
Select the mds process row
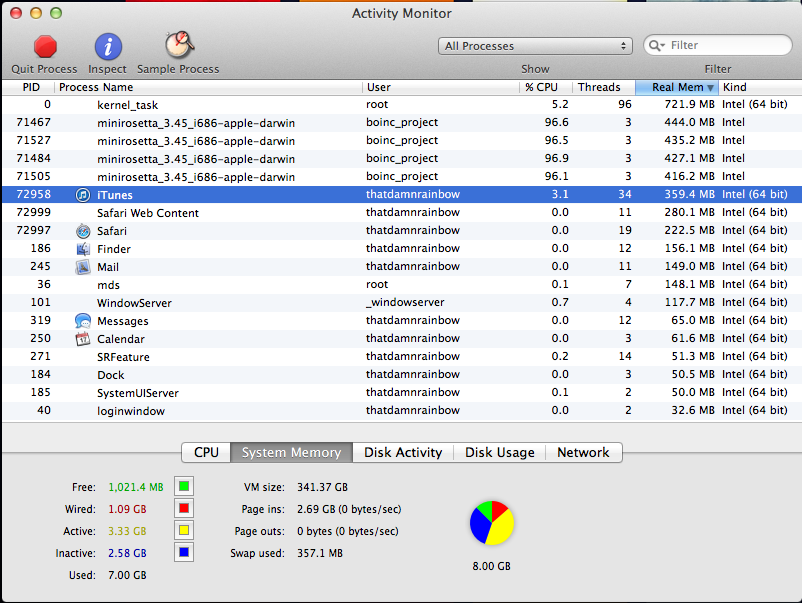(x=402, y=285)
